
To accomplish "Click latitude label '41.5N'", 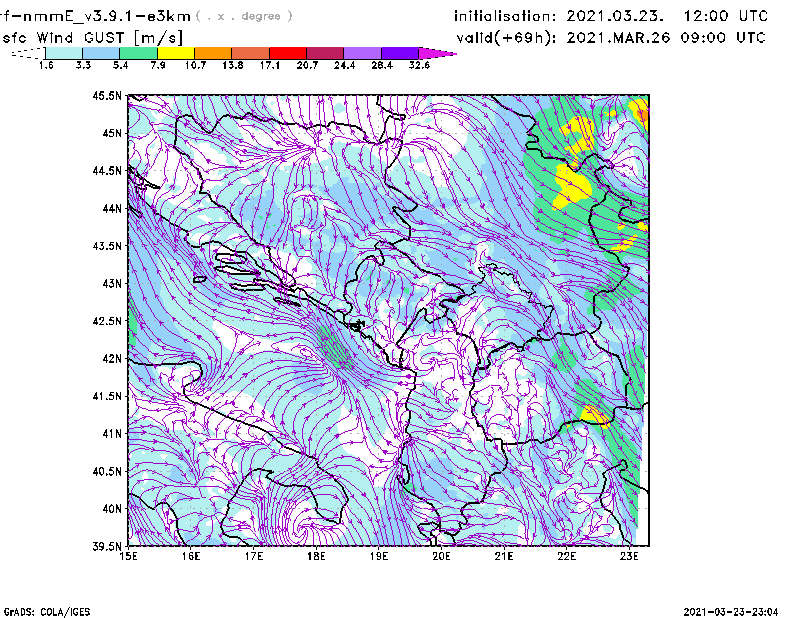I will [107, 396].
